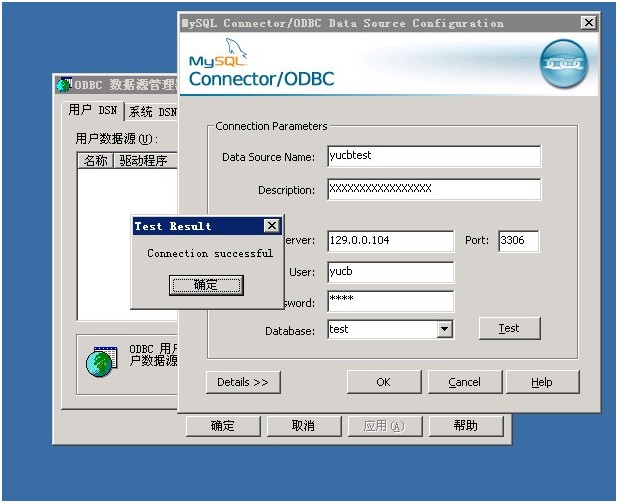Click 应用(A) in ODBC administrator window
This screenshot has height=503, width=618.
coord(385,426)
